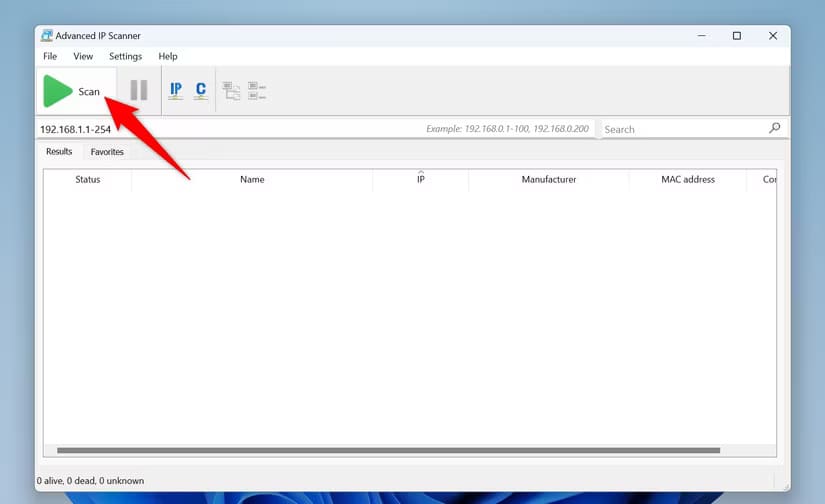The width and height of the screenshot is (825, 504).
Task: Open the File menu
Action: click(x=50, y=57)
